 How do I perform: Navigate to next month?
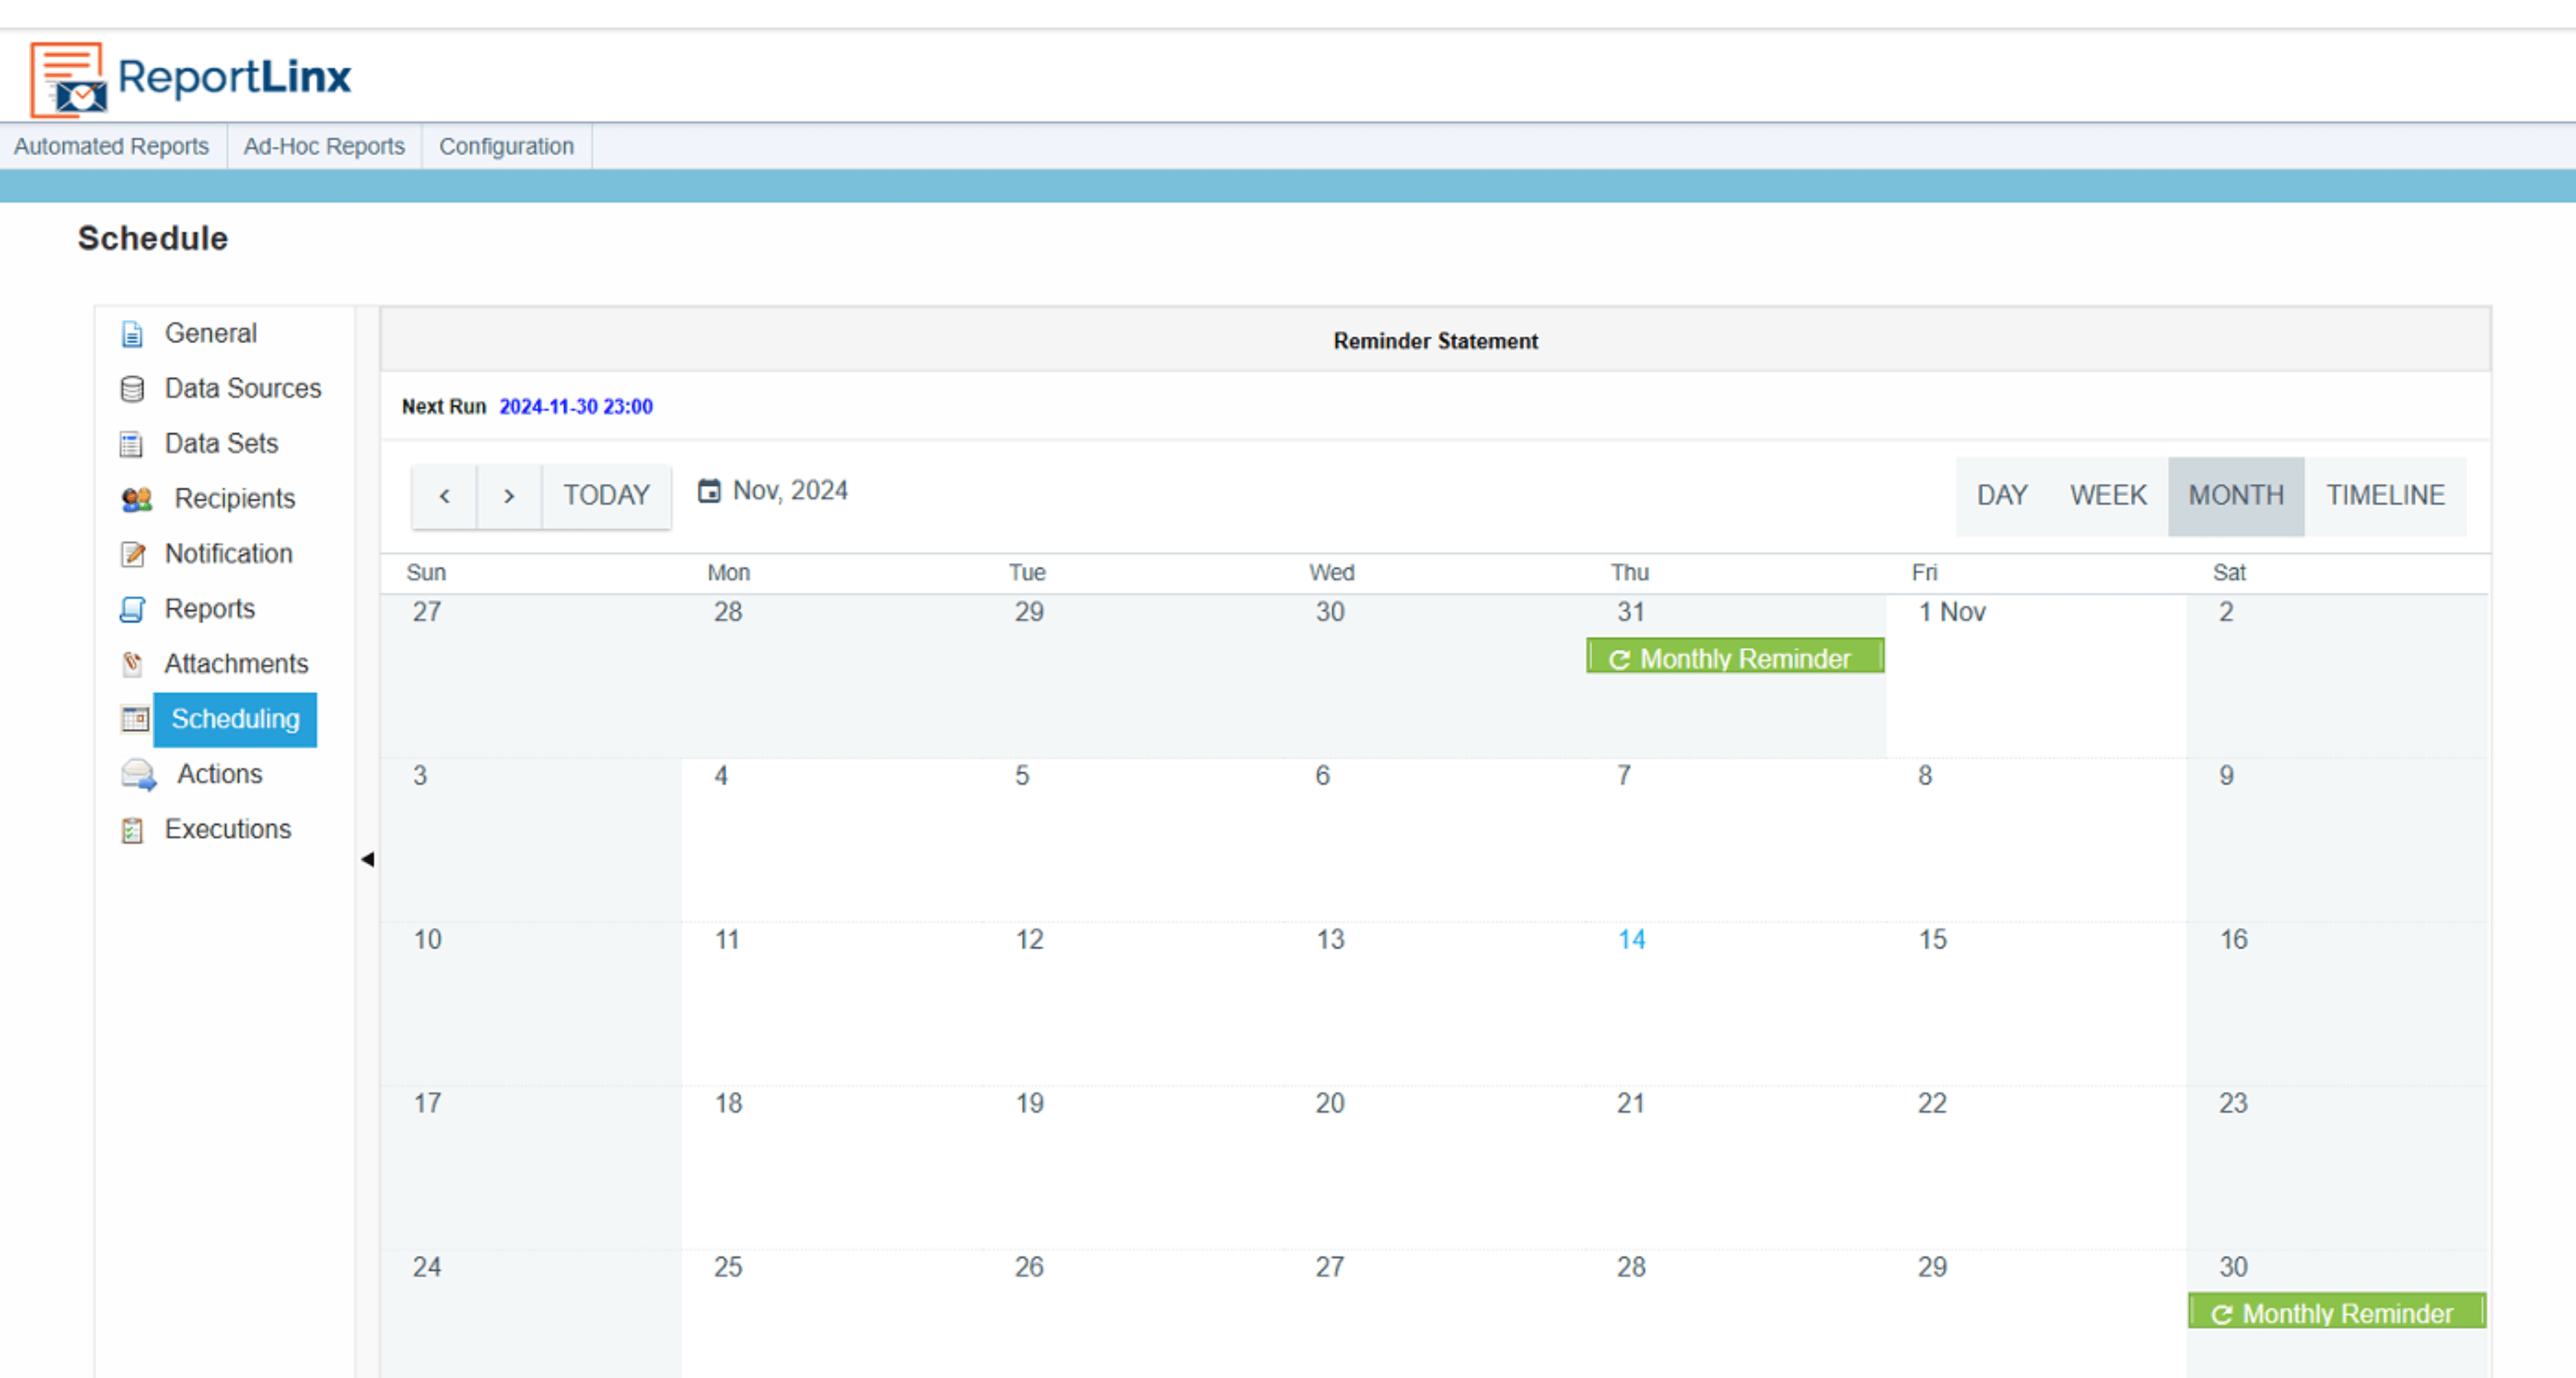tap(508, 495)
